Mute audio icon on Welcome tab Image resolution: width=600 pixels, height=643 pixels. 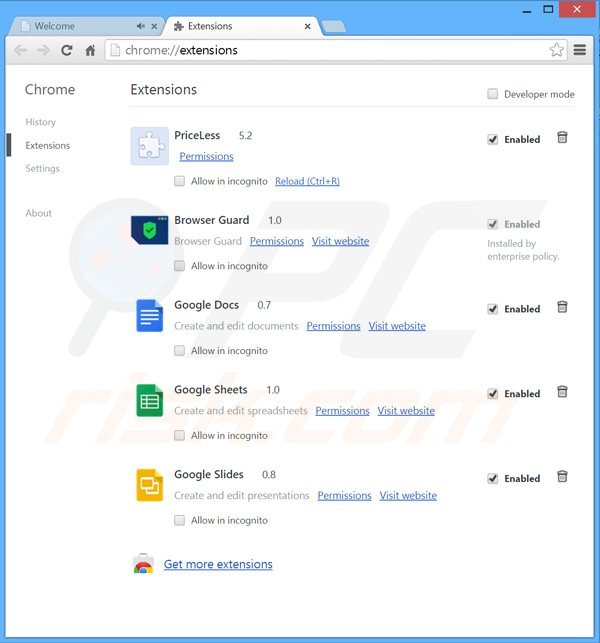click(x=140, y=26)
